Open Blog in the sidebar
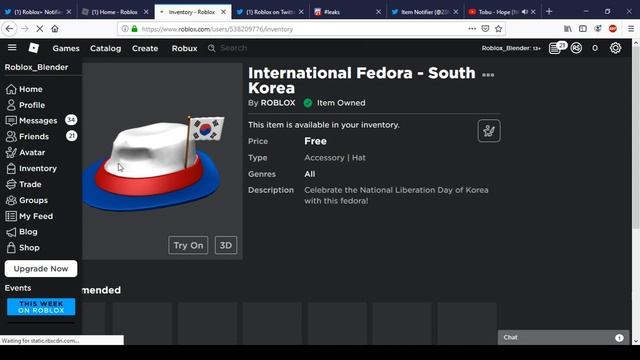640x360 pixels. pos(22,232)
